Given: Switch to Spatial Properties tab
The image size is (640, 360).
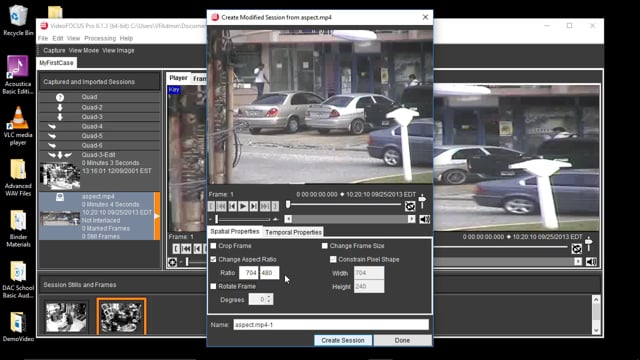Looking at the screenshot, I should [x=235, y=231].
